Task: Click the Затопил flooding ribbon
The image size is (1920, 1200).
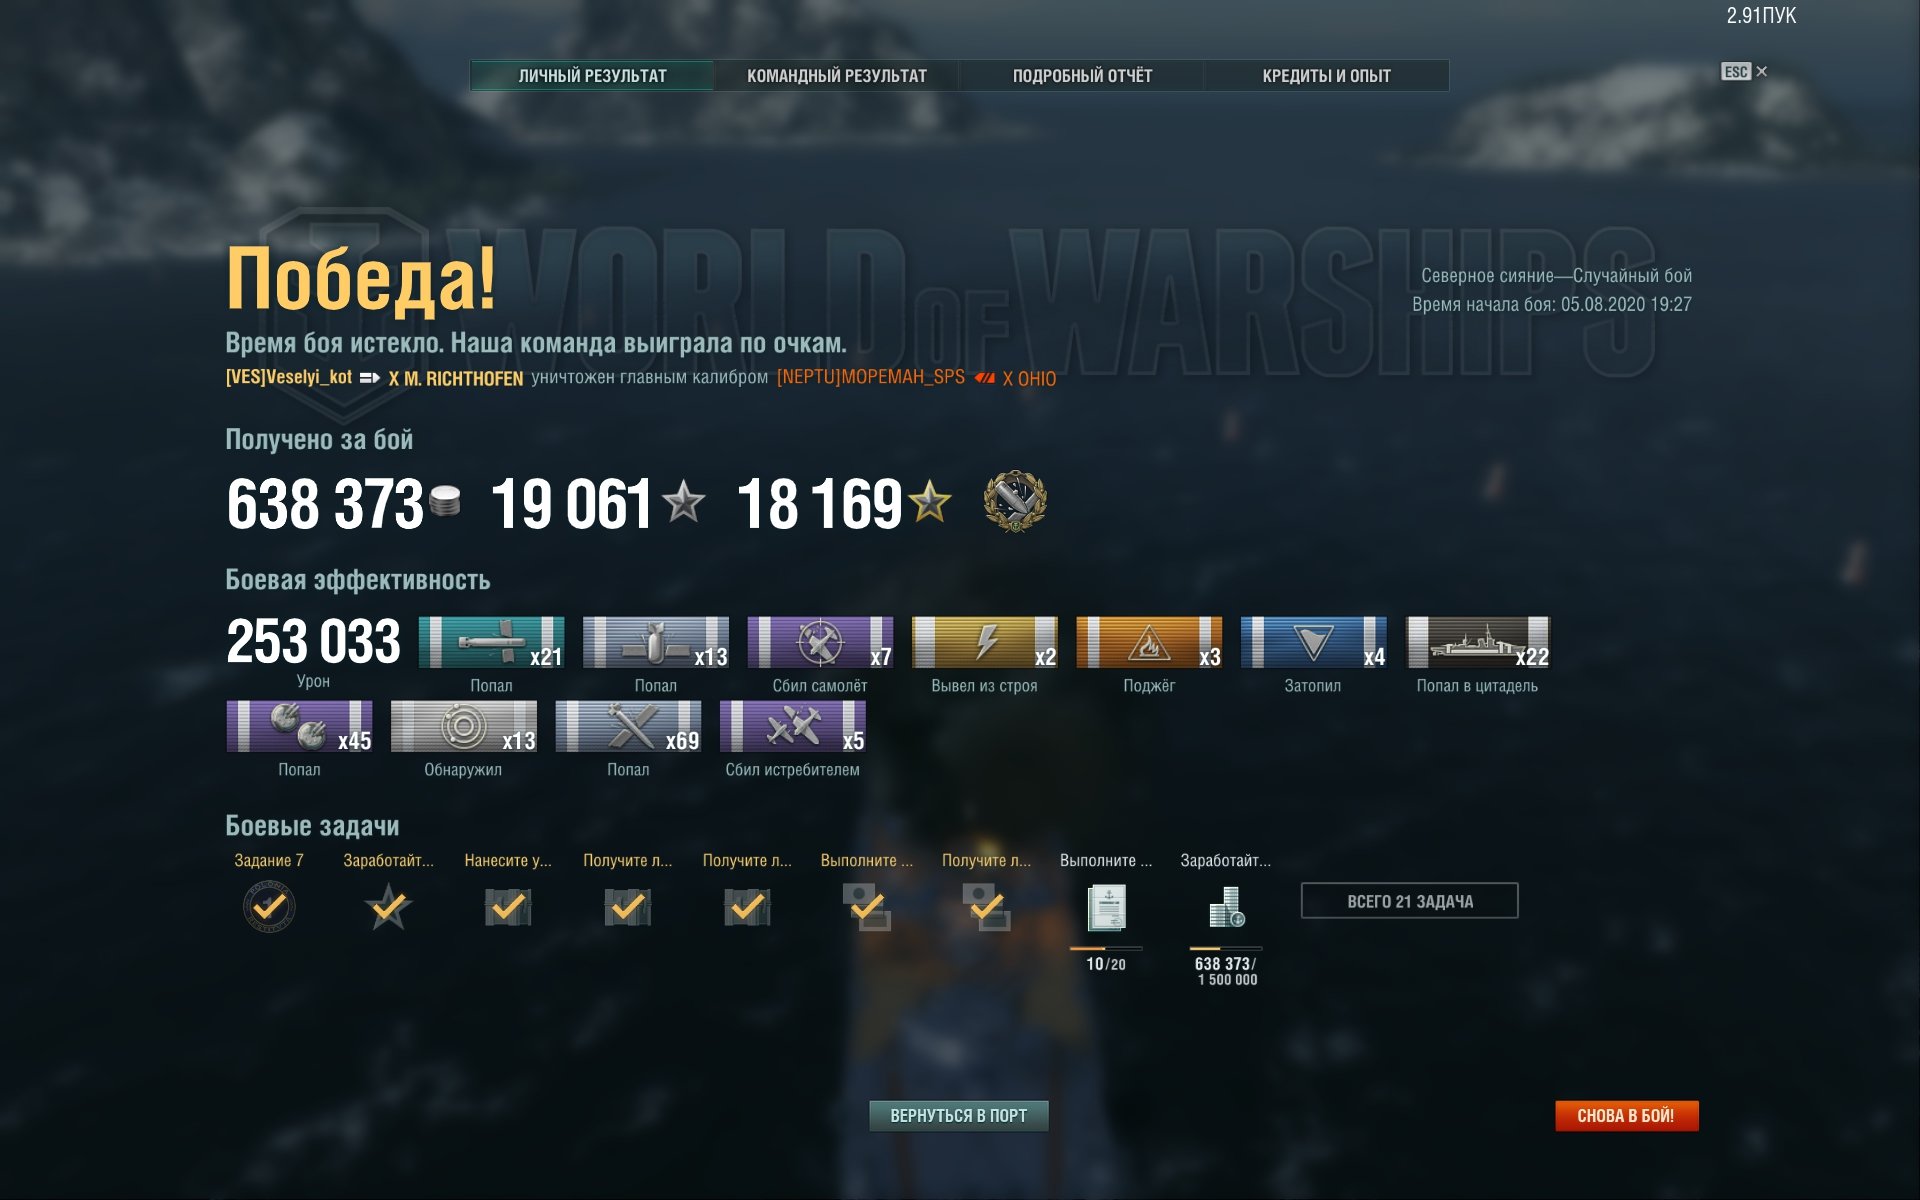Action: [1313, 642]
